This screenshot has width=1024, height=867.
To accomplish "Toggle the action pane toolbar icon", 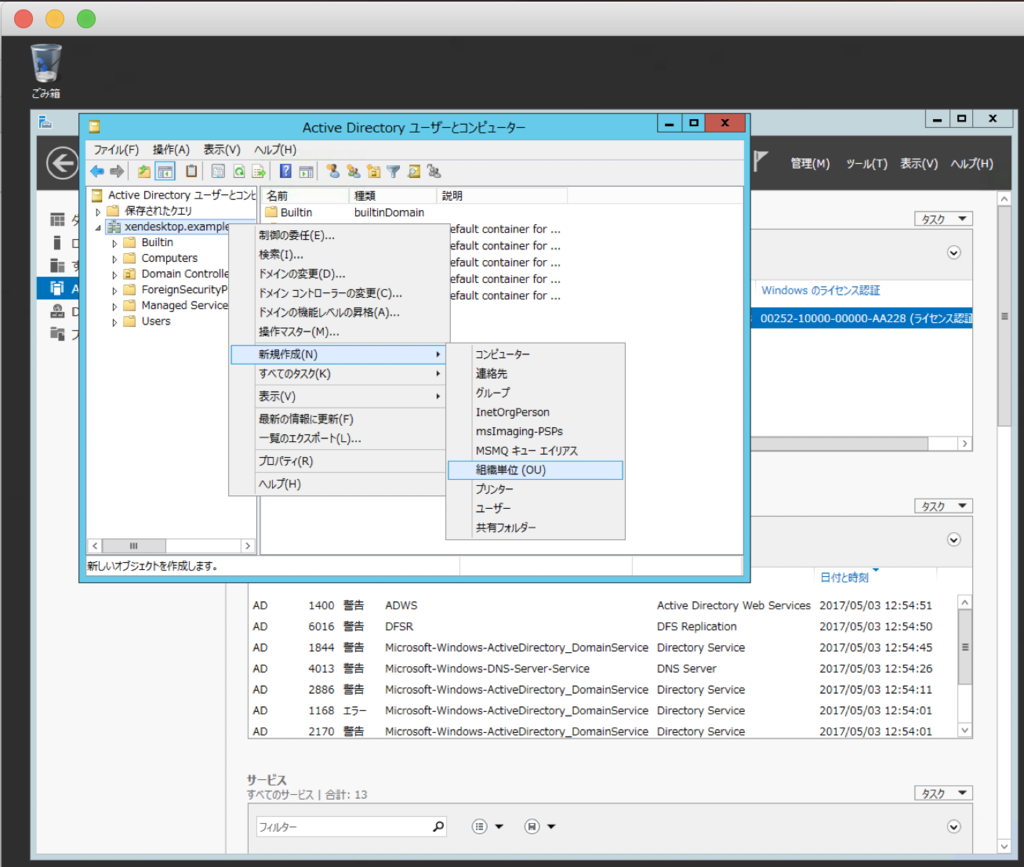I will pyautogui.click(x=306, y=171).
